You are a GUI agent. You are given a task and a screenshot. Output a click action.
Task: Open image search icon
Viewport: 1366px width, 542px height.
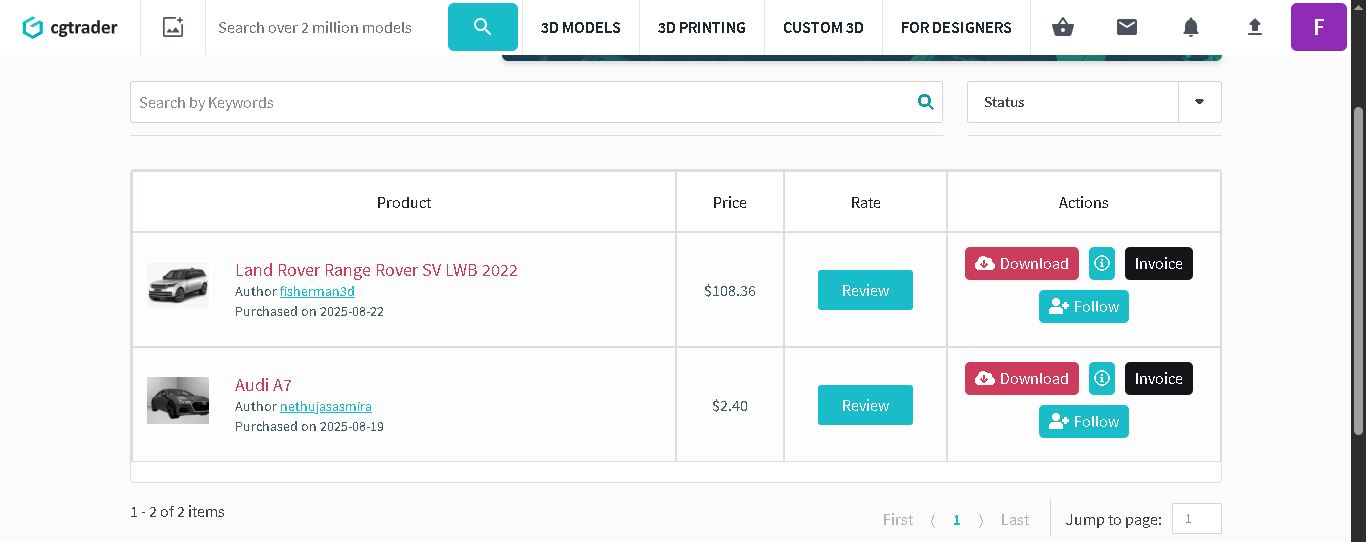(x=173, y=27)
